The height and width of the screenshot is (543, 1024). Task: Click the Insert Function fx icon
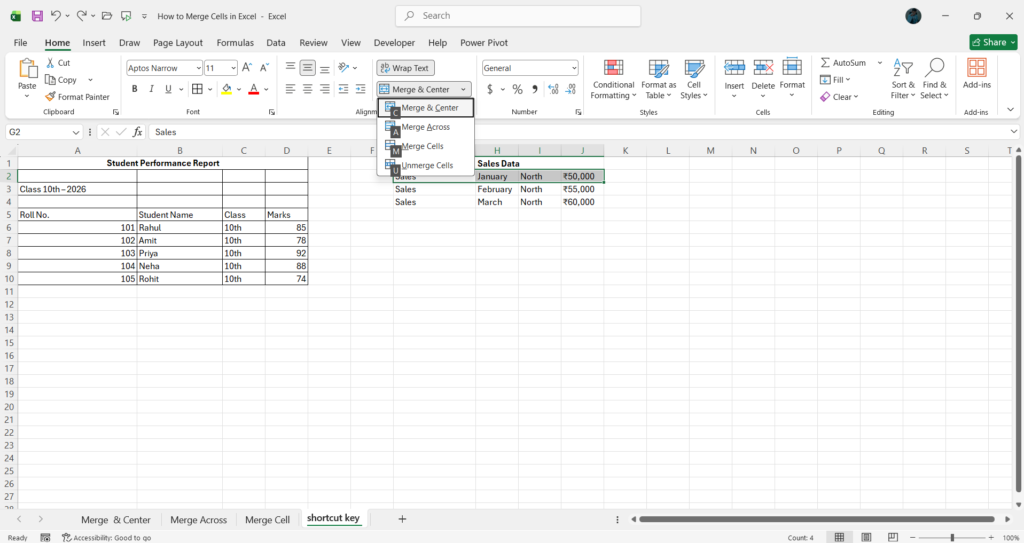[x=137, y=132]
